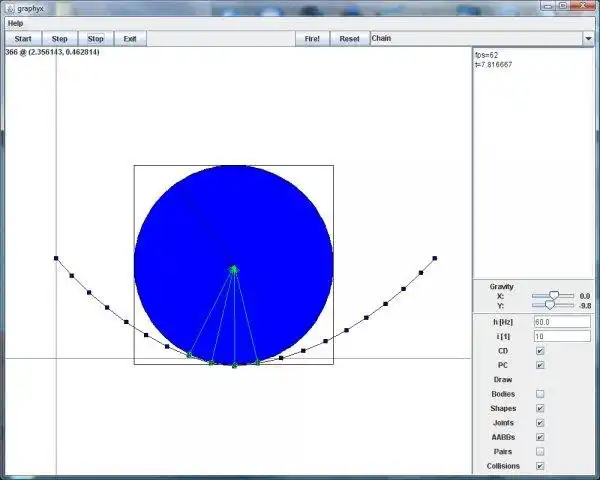Screen dimensions: 600x480
Task: Click the Exit button
Action: [x=130, y=39]
